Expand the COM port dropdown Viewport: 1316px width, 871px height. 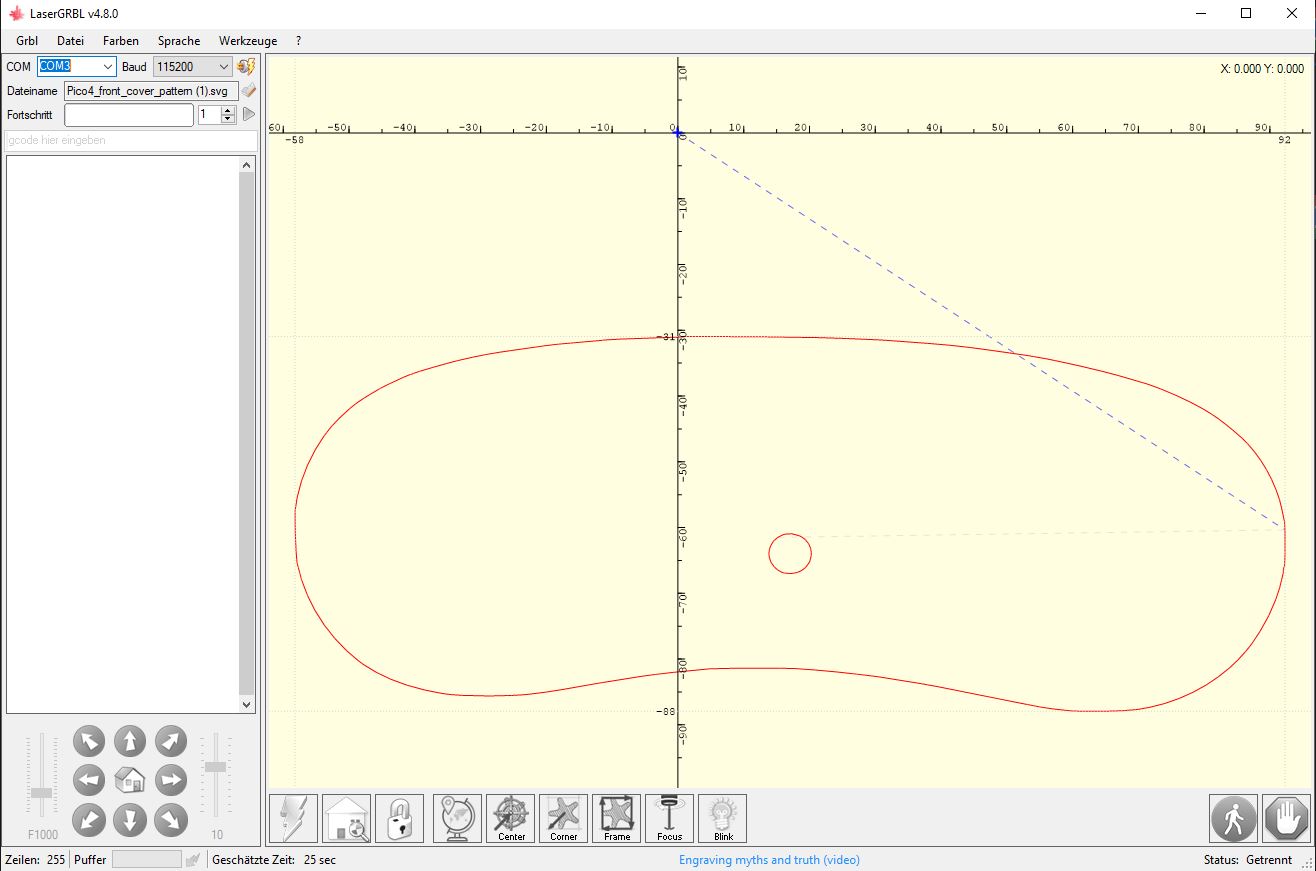tap(108, 67)
